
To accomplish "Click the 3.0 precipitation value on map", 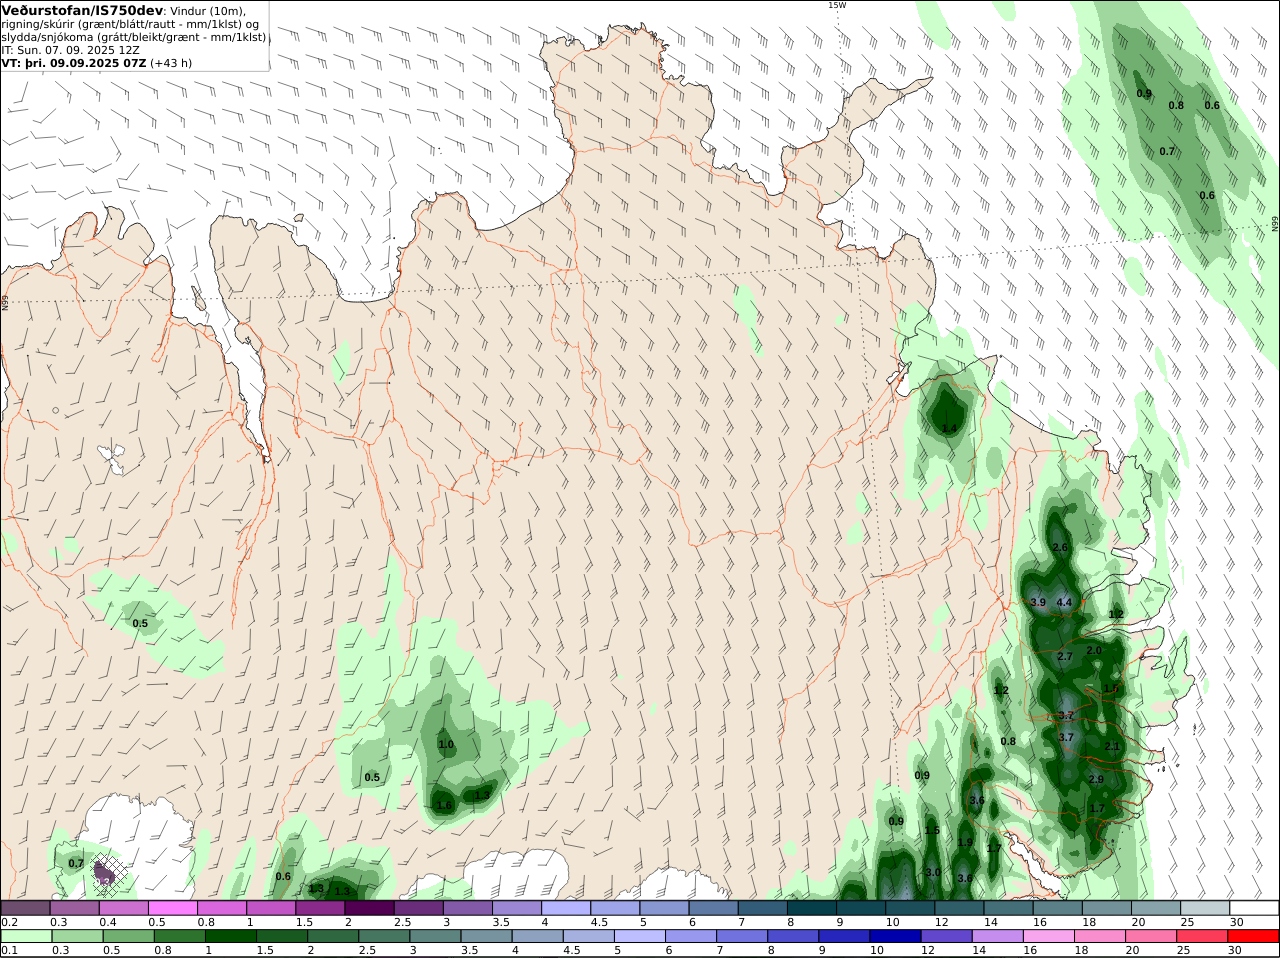I will [933, 872].
